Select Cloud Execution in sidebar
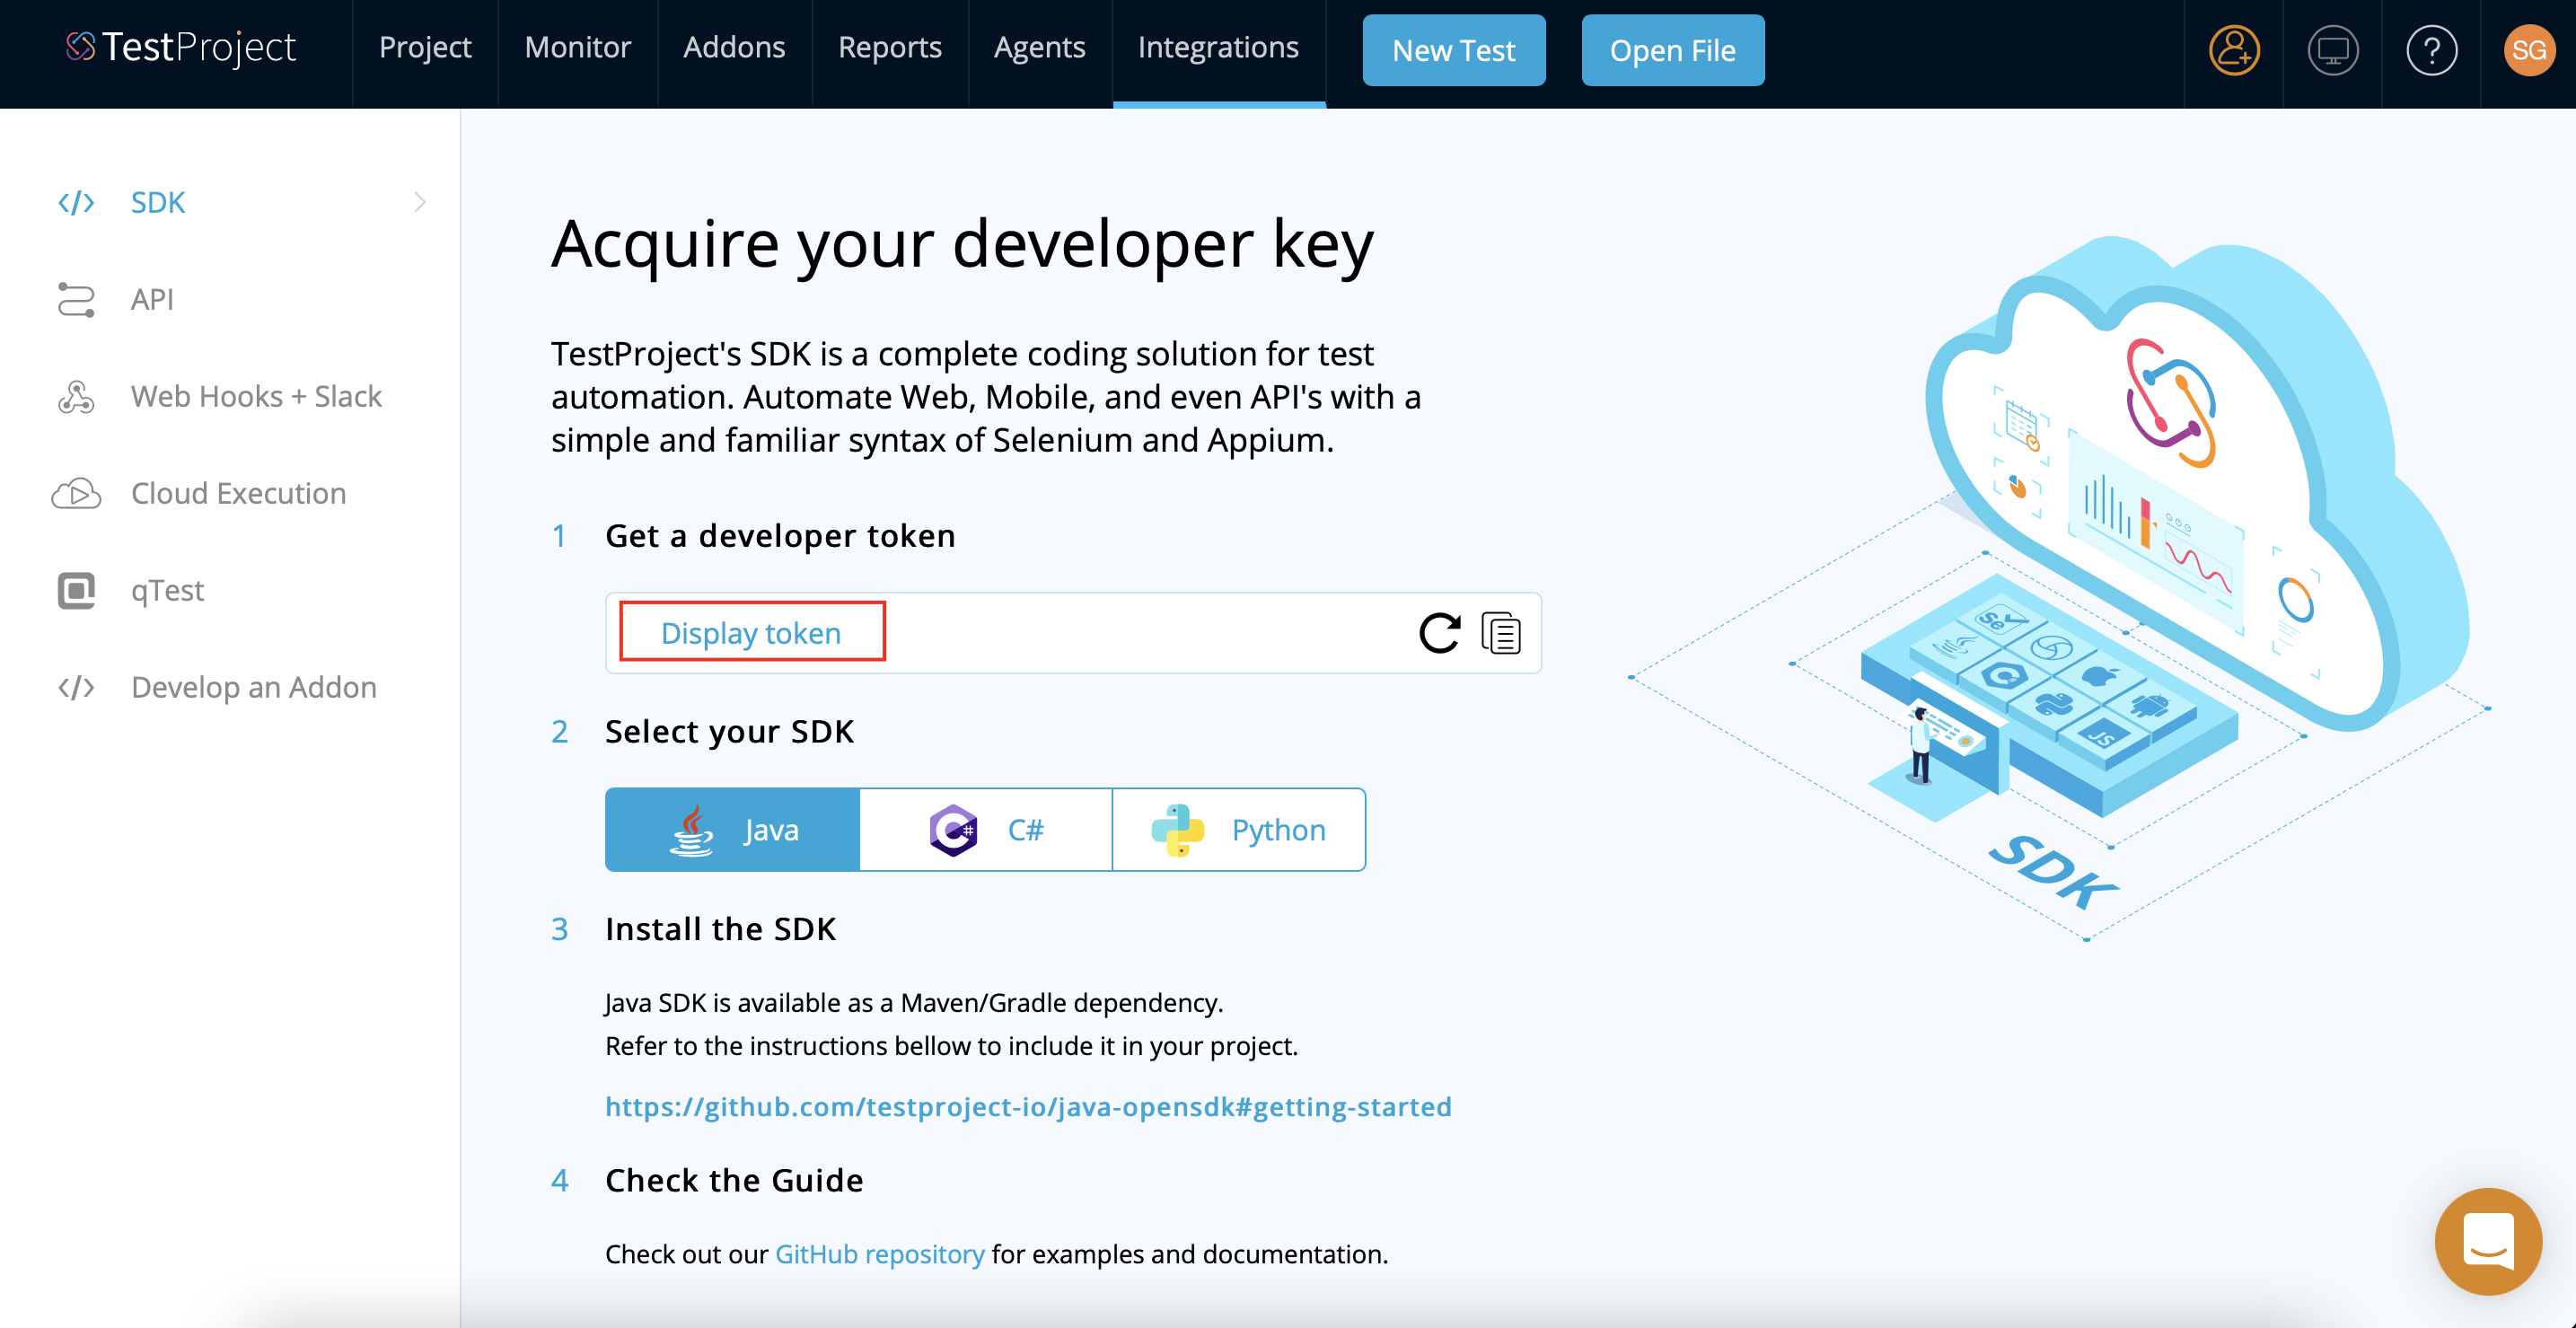 [x=238, y=493]
